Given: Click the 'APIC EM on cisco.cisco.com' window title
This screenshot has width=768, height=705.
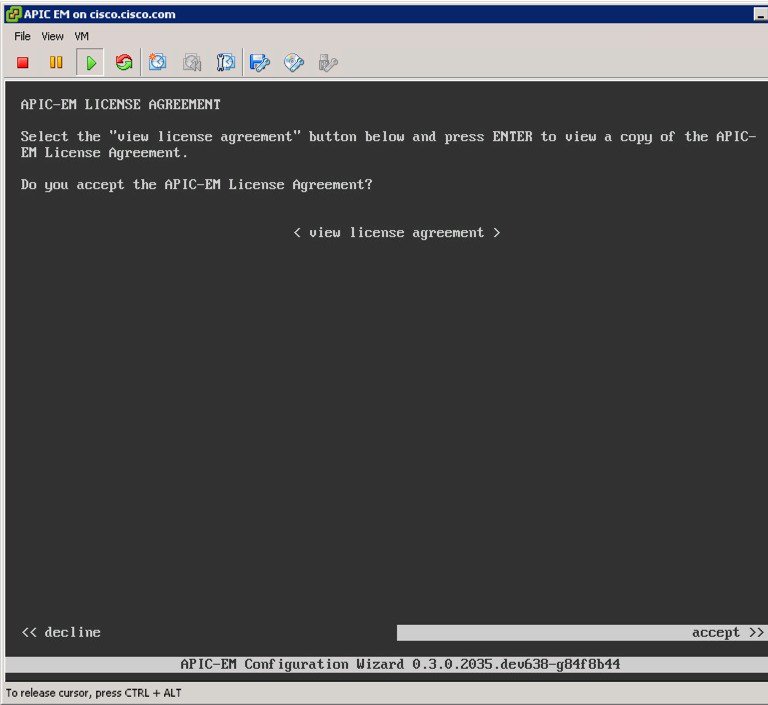Looking at the screenshot, I should (99, 14).
